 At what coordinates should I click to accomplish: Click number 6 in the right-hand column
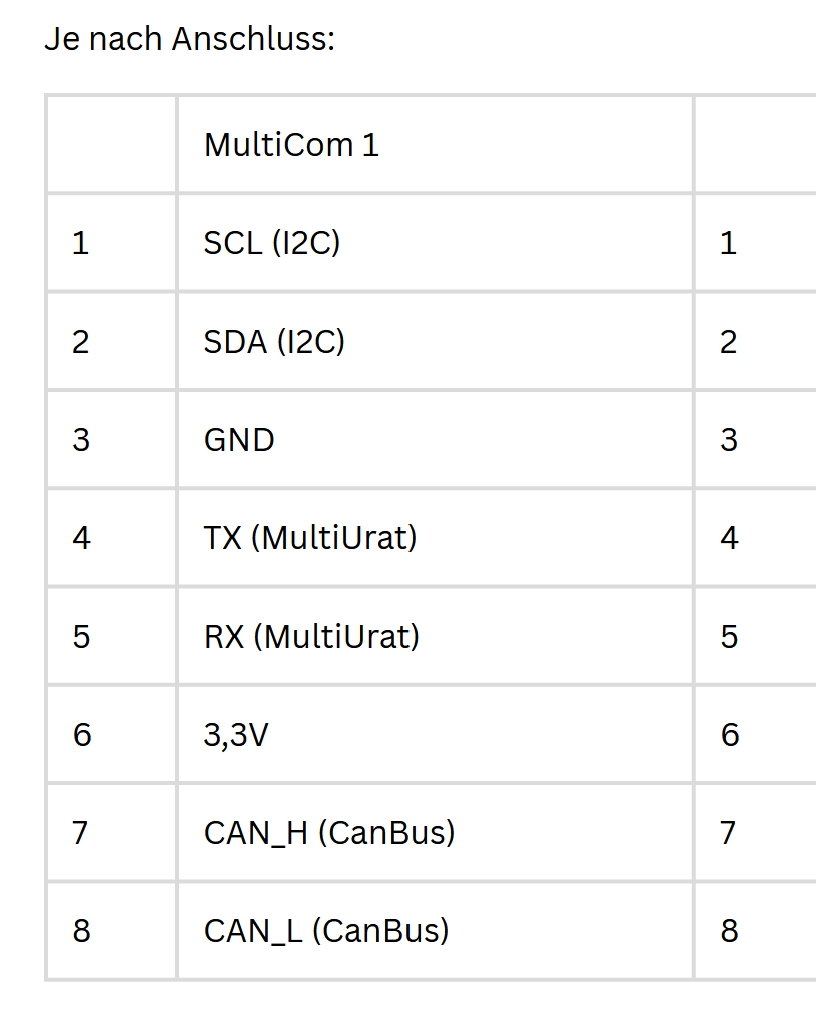click(729, 735)
